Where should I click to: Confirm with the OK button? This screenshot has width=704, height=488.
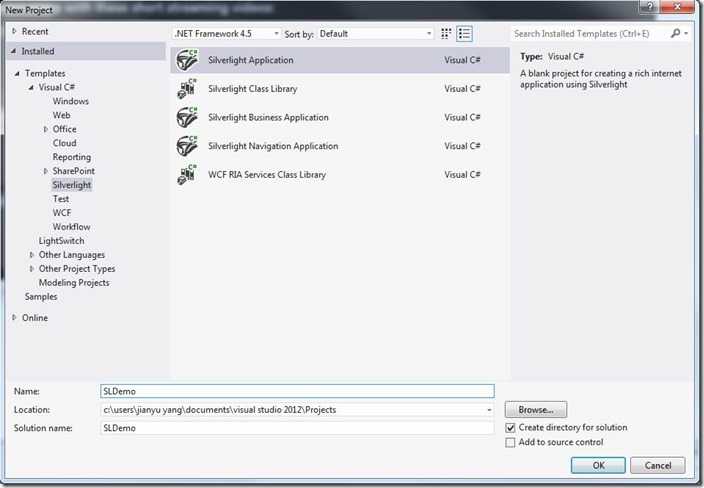(x=598, y=465)
